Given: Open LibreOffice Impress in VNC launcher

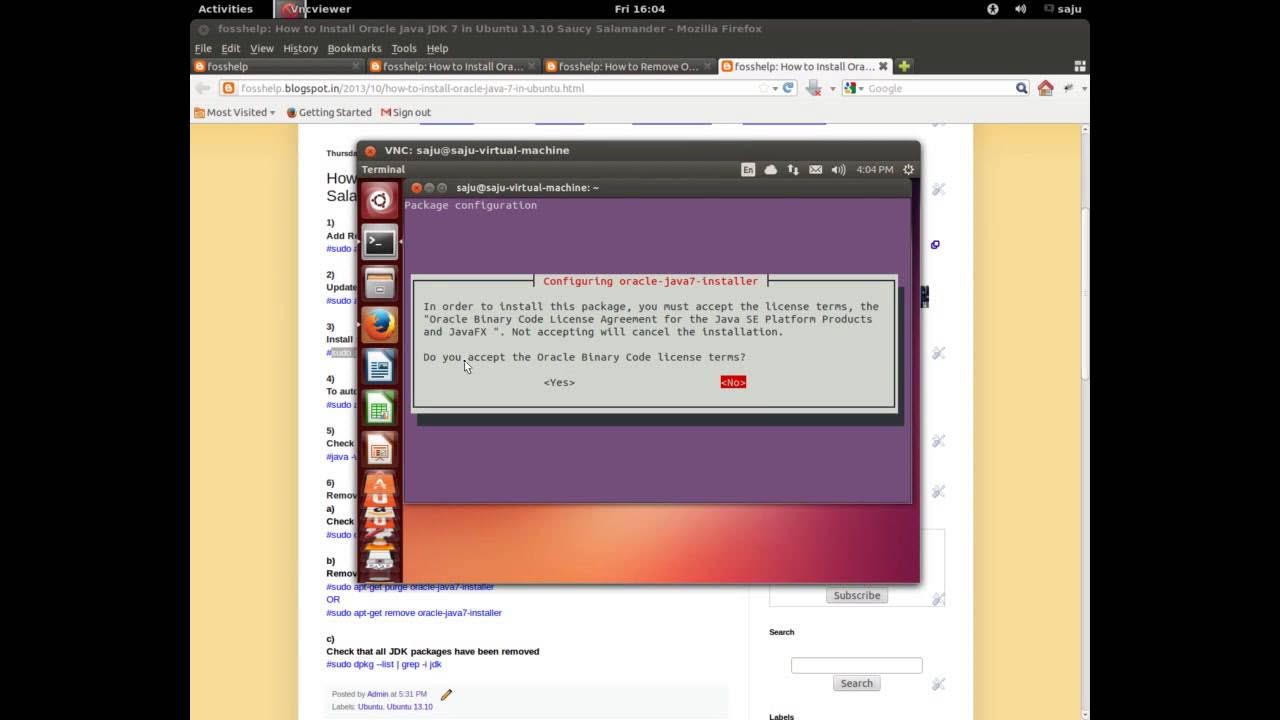Looking at the screenshot, I should click(x=380, y=450).
